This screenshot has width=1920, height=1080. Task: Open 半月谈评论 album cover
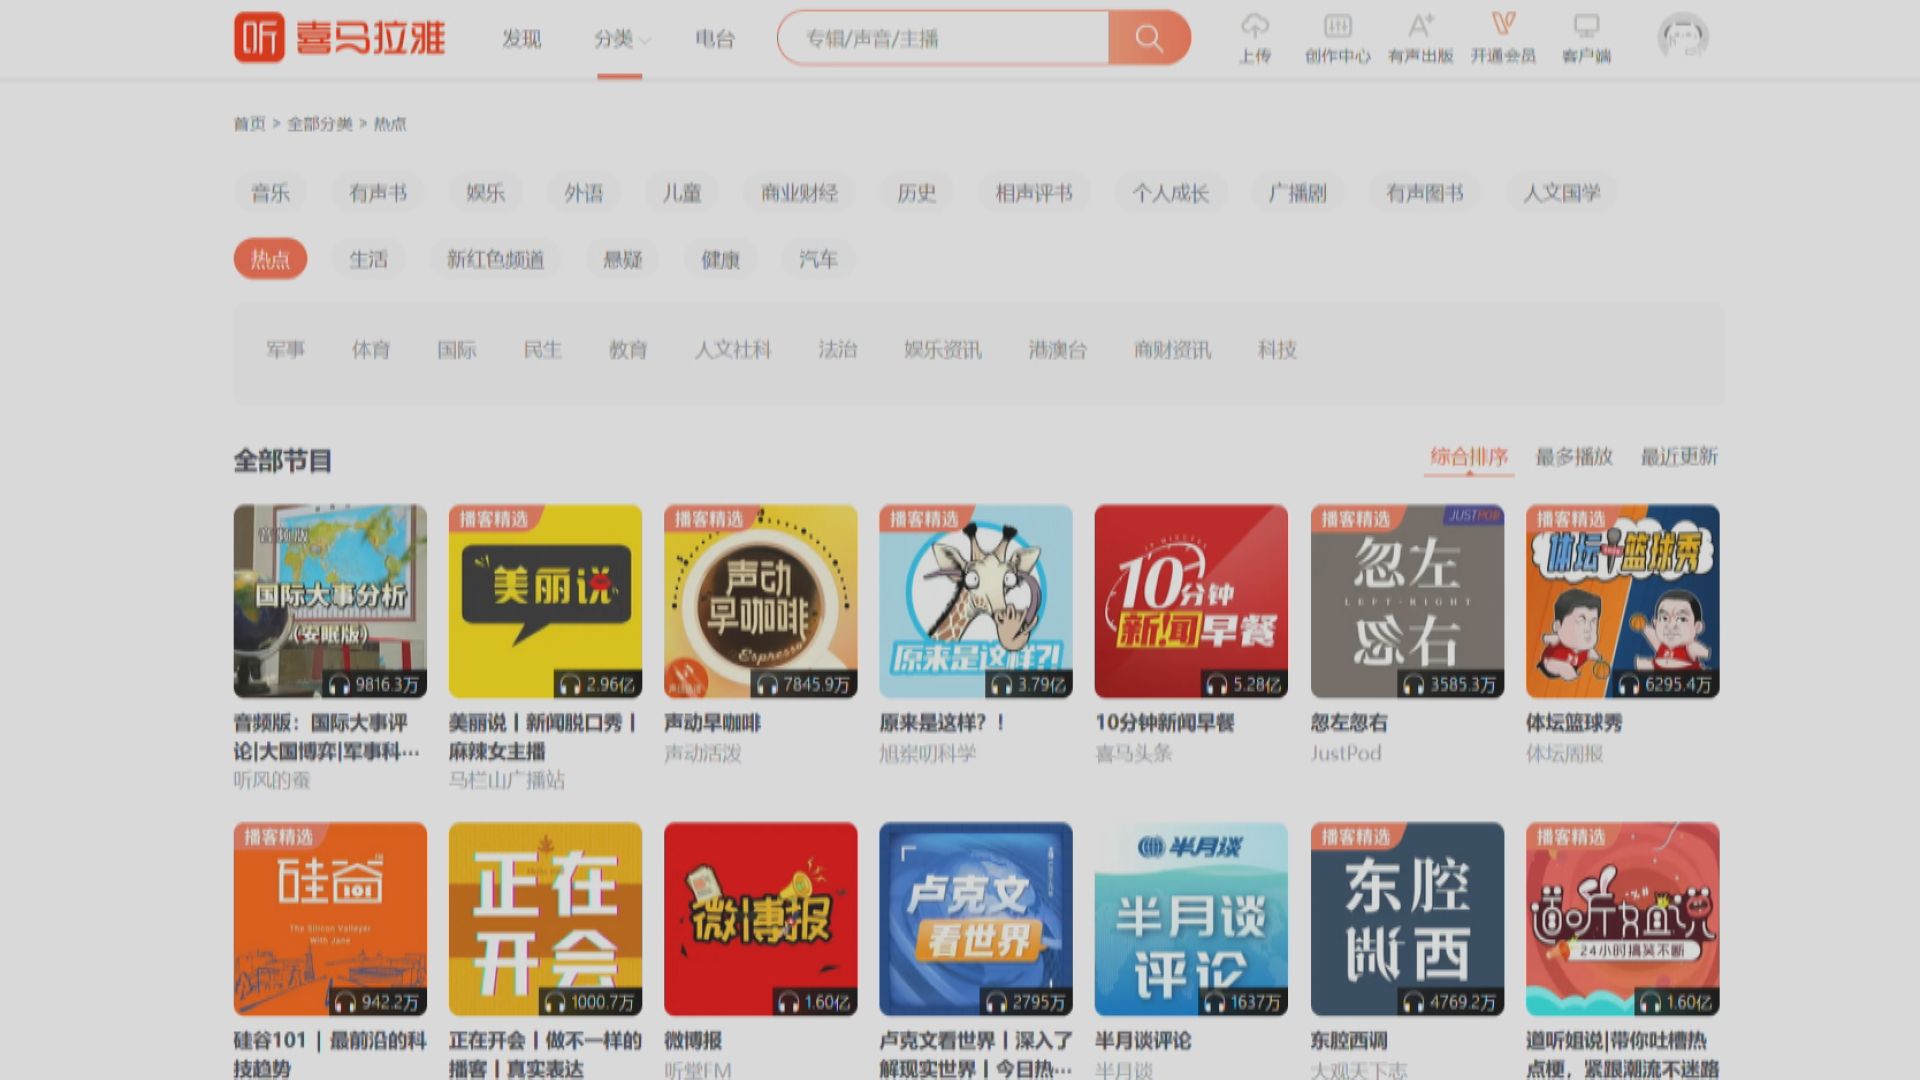click(x=1191, y=919)
